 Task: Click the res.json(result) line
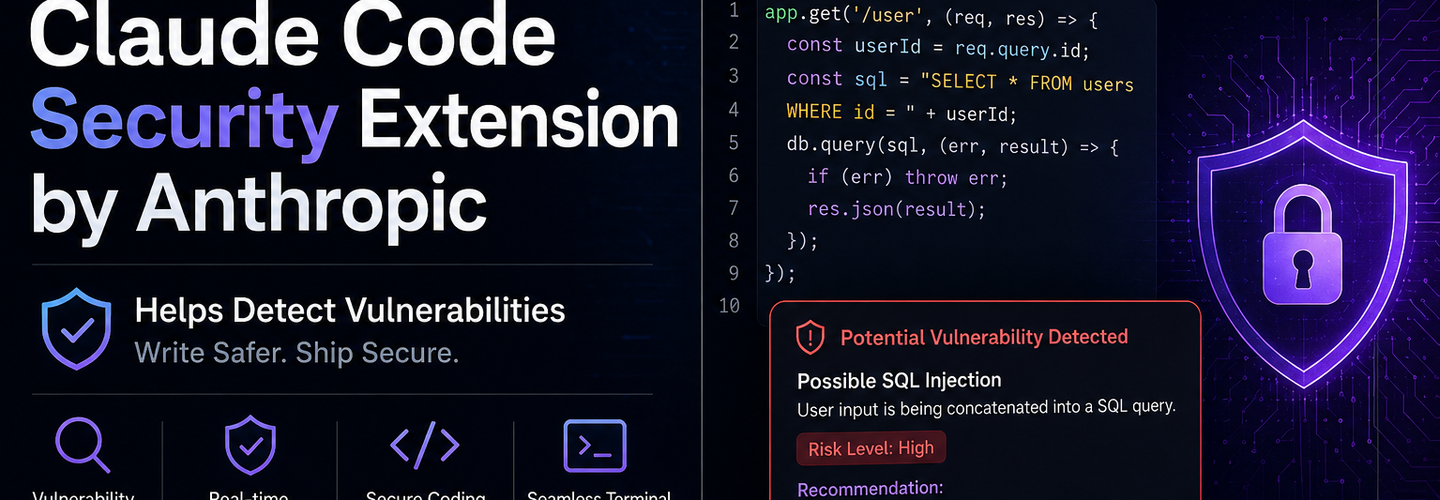(x=896, y=209)
